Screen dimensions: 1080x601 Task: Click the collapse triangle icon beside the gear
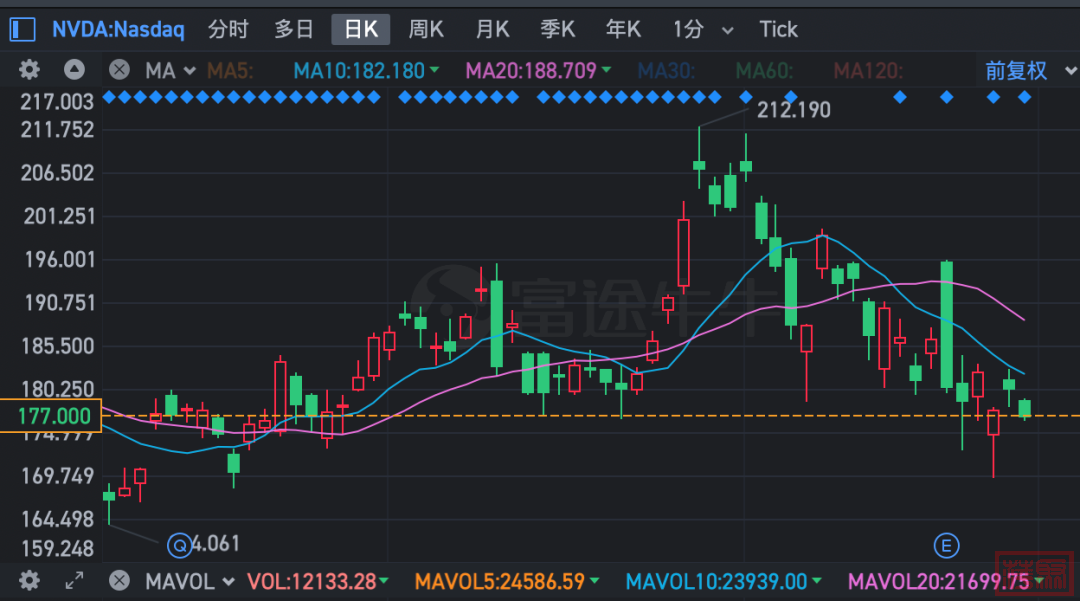tap(74, 70)
